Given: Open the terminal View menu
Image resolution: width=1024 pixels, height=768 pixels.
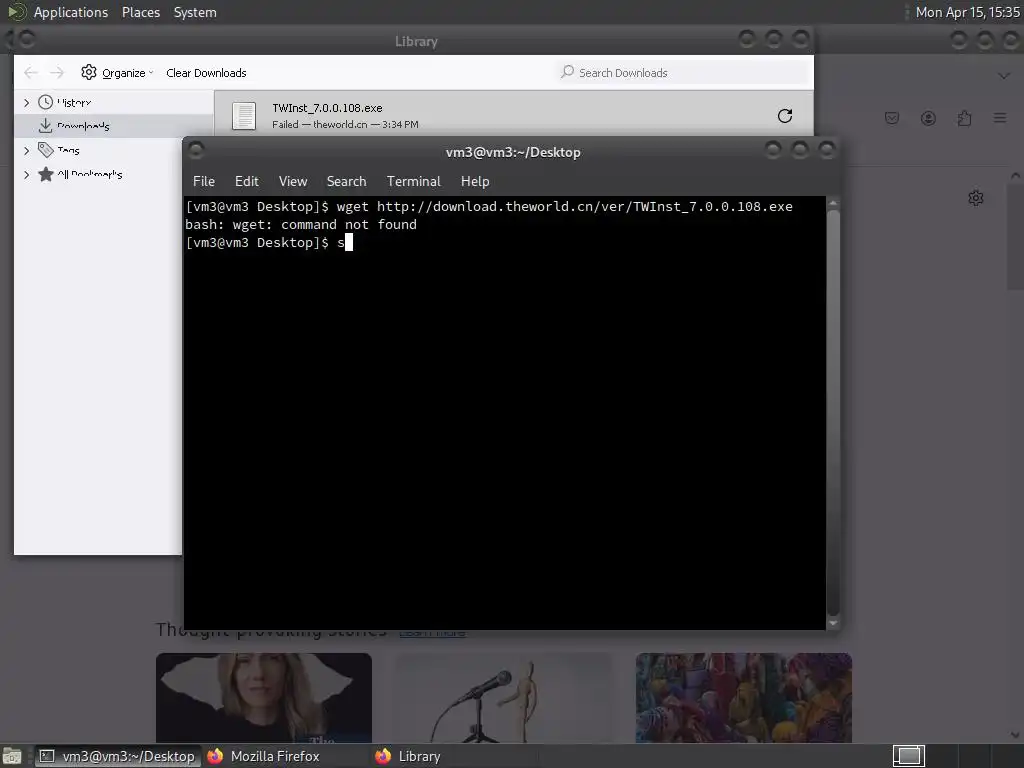Looking at the screenshot, I should (293, 181).
